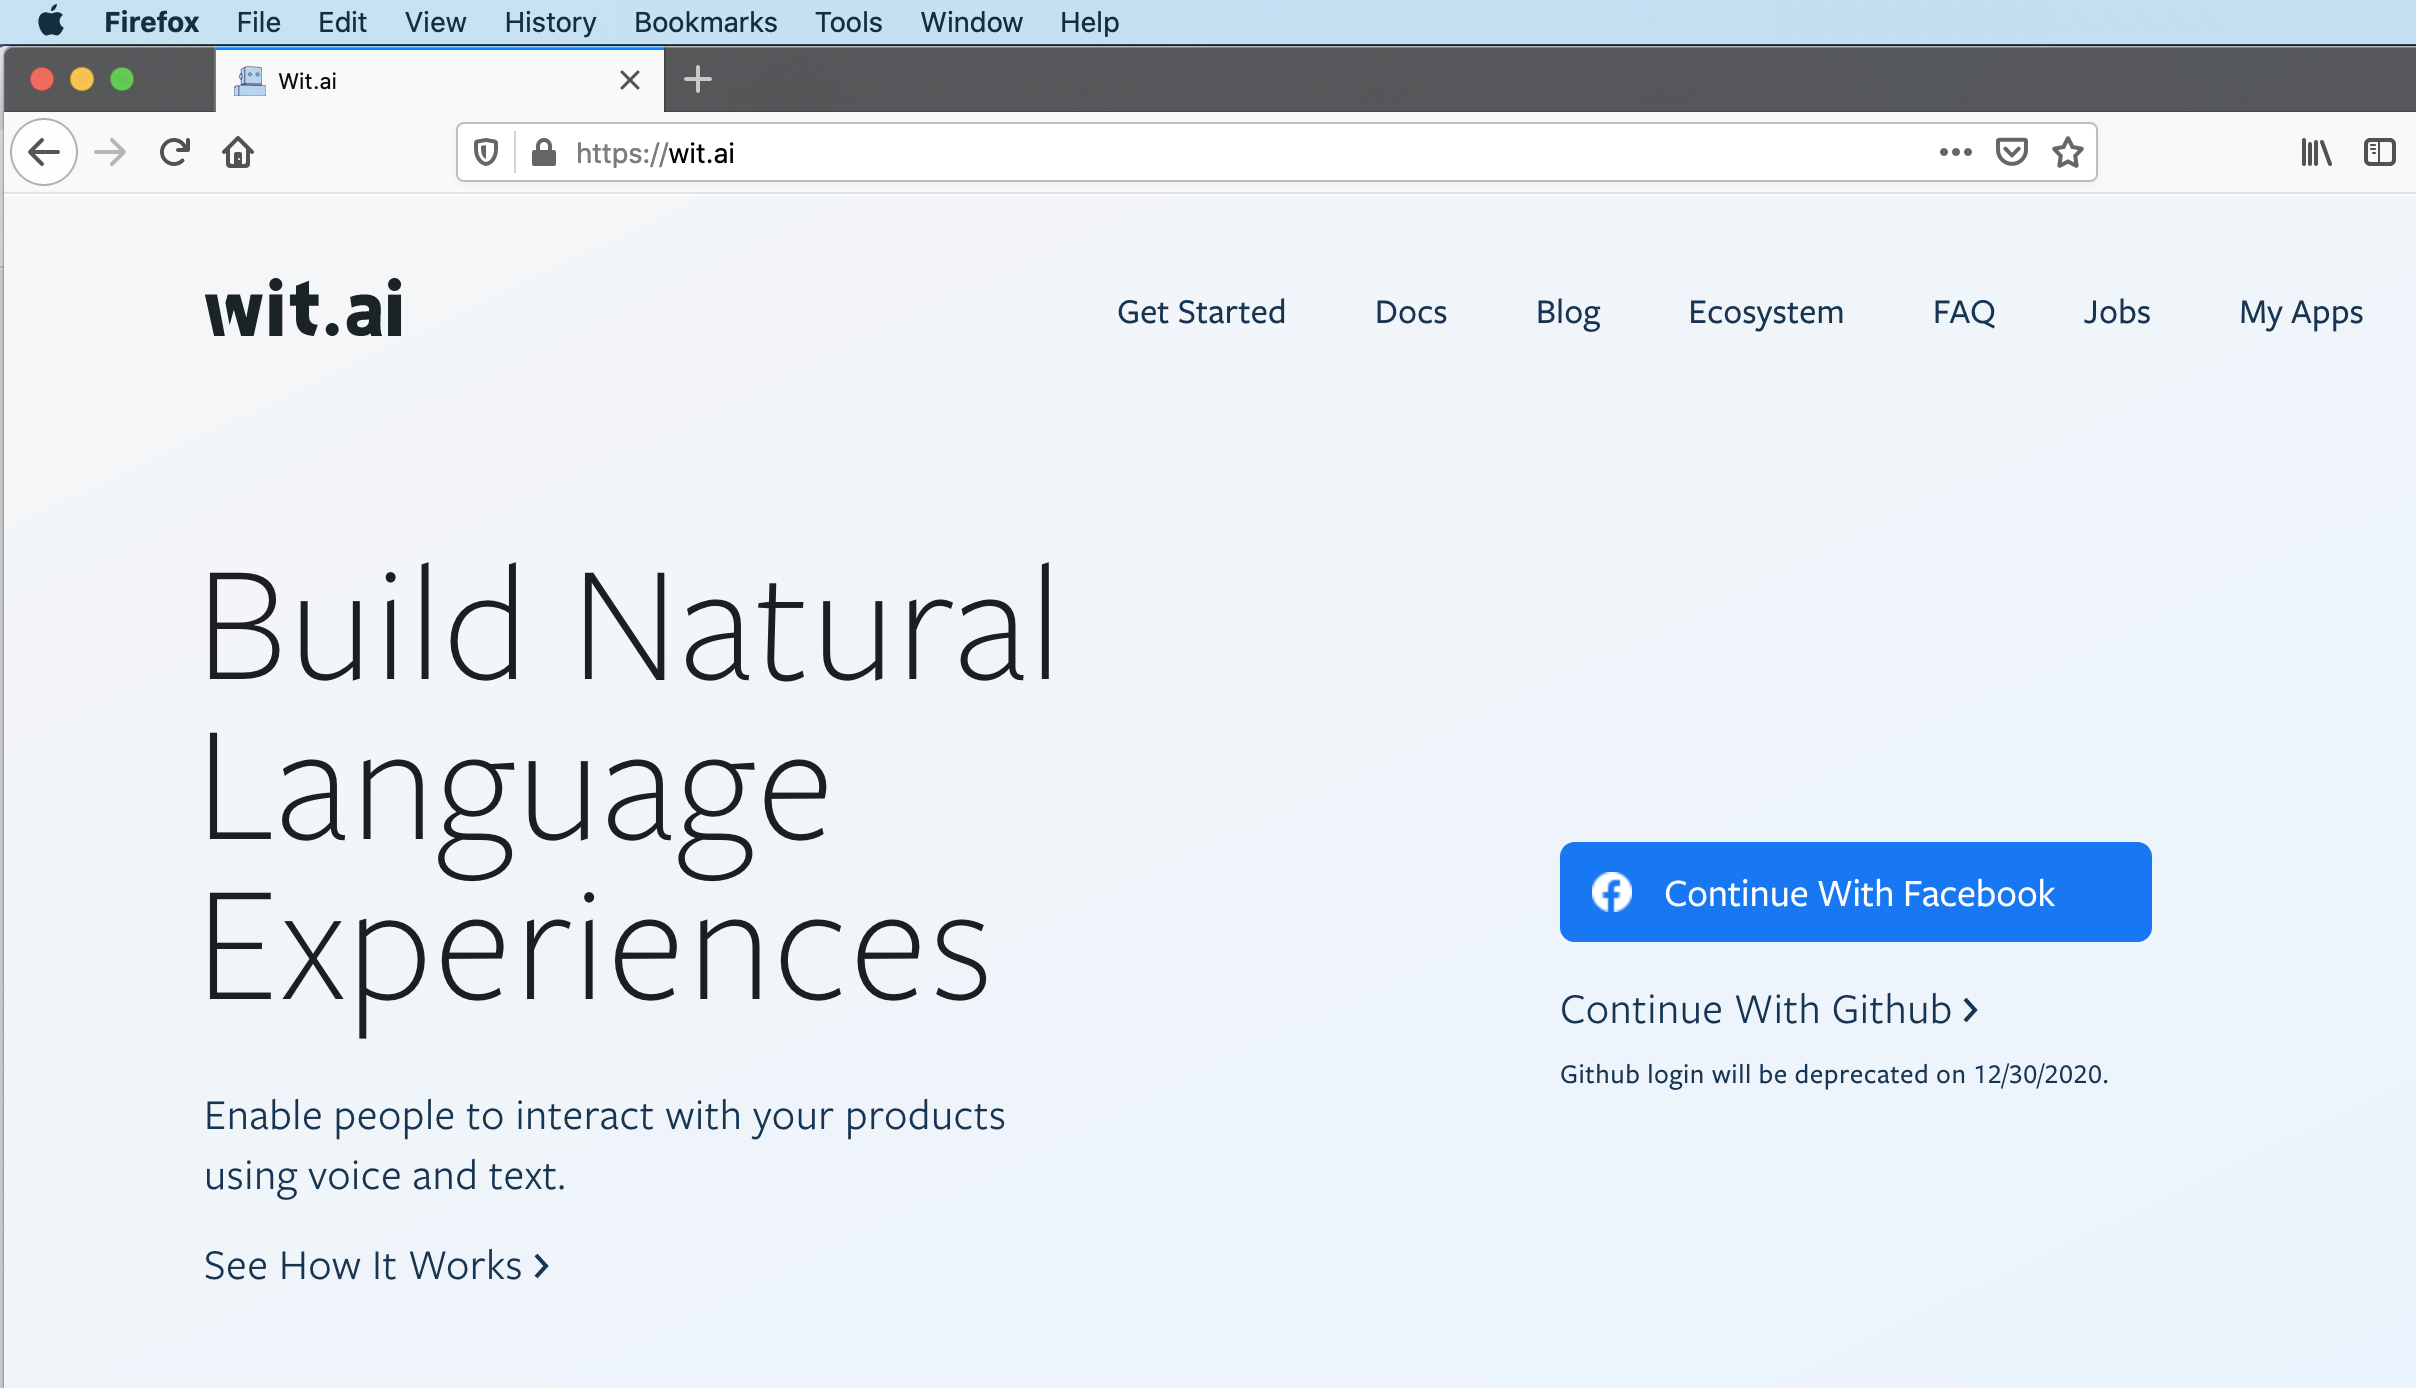Close the Wit.ai tab
The image size is (2416, 1388).
point(629,80)
